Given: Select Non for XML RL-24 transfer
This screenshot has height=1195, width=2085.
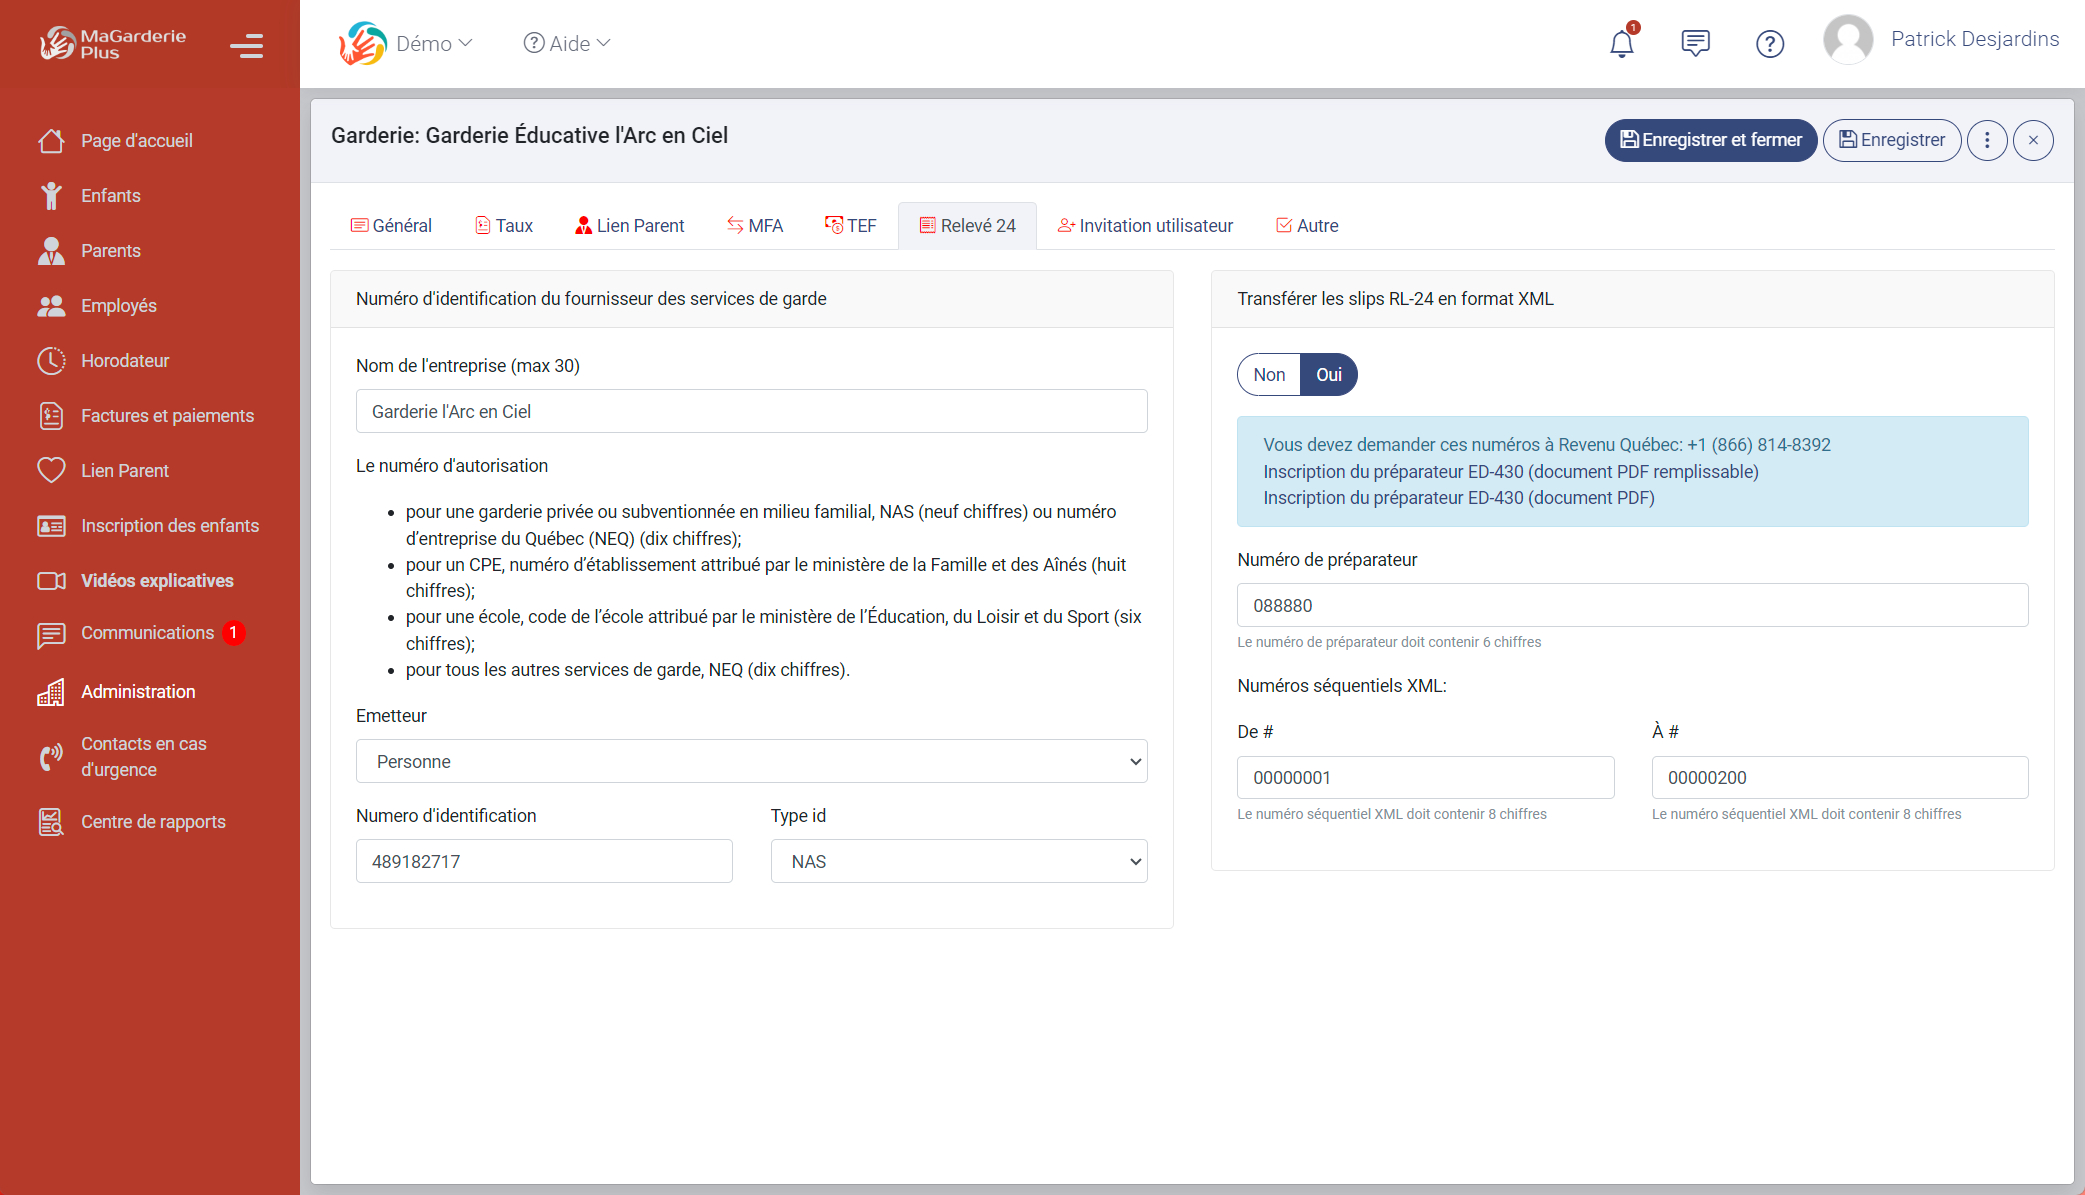Looking at the screenshot, I should point(1268,374).
